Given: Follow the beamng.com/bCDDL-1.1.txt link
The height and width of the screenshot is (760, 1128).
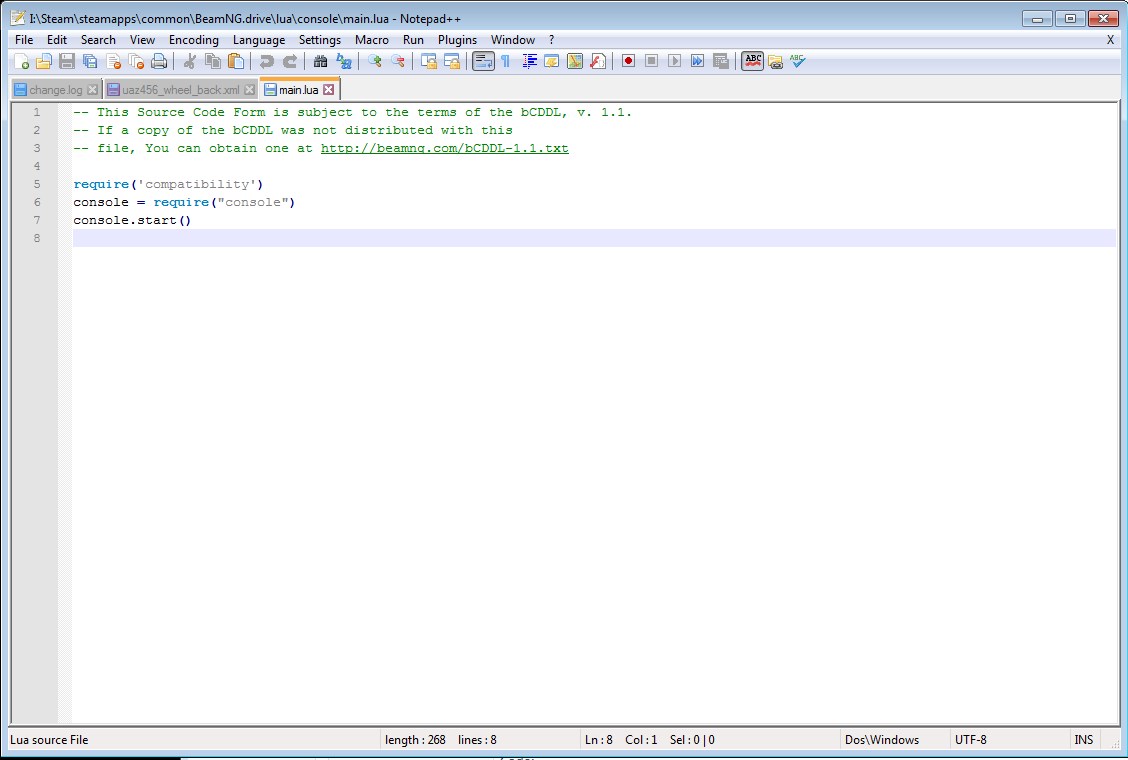Looking at the screenshot, I should (x=445, y=148).
